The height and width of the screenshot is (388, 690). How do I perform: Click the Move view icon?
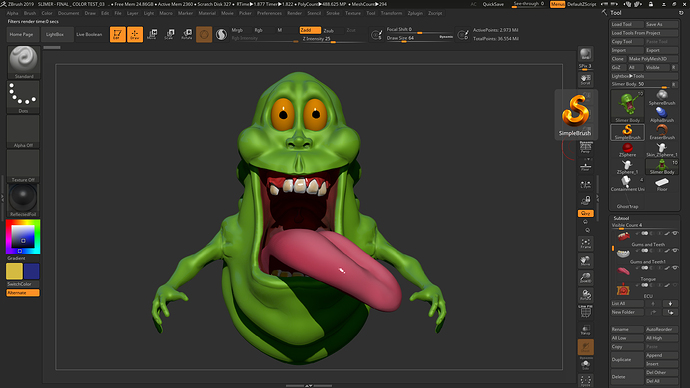point(585,260)
